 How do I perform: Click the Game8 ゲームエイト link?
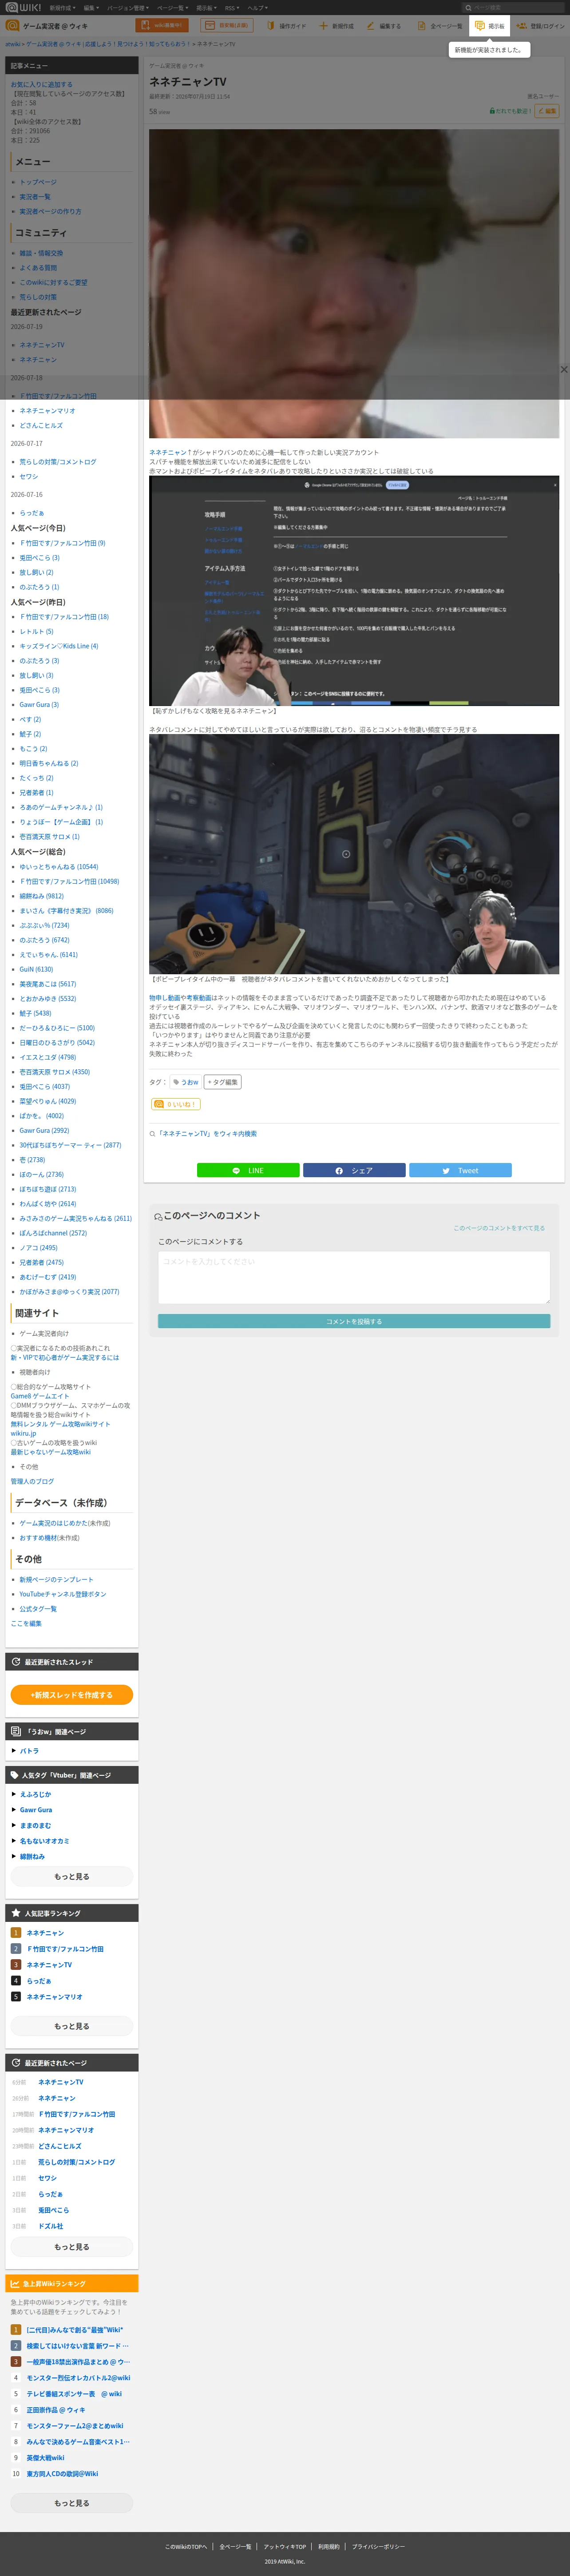coord(40,1397)
